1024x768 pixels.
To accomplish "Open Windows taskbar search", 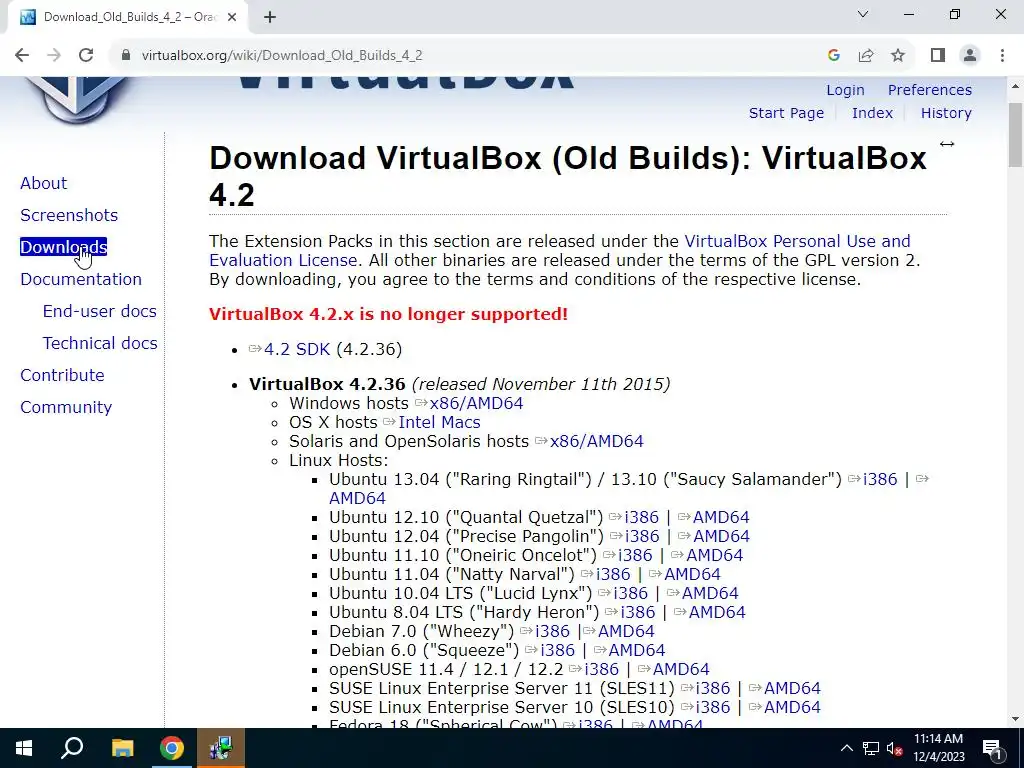I will [x=72, y=748].
